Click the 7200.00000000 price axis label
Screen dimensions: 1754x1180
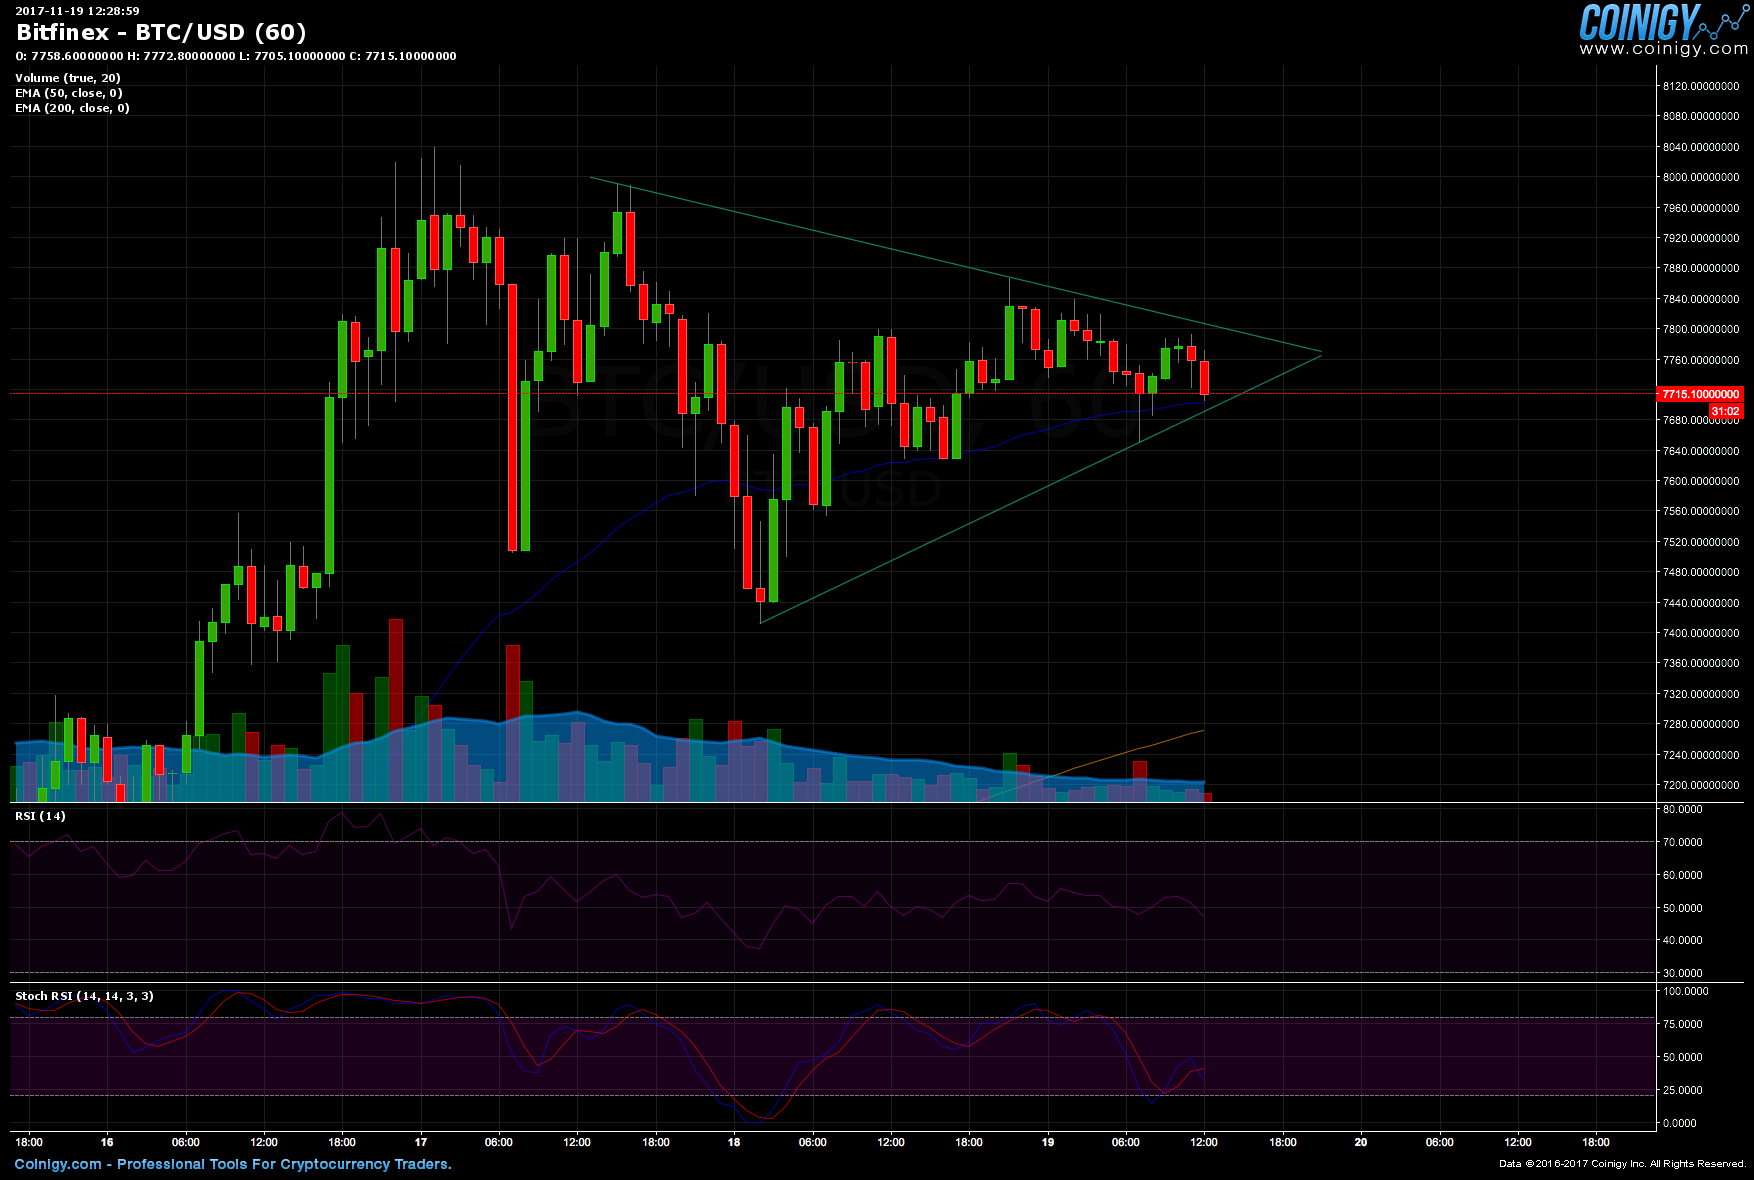1701,785
